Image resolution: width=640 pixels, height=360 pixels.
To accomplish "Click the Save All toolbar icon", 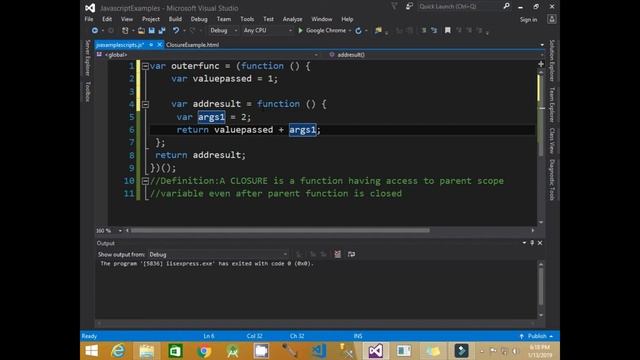I will pyautogui.click(x=162, y=31).
